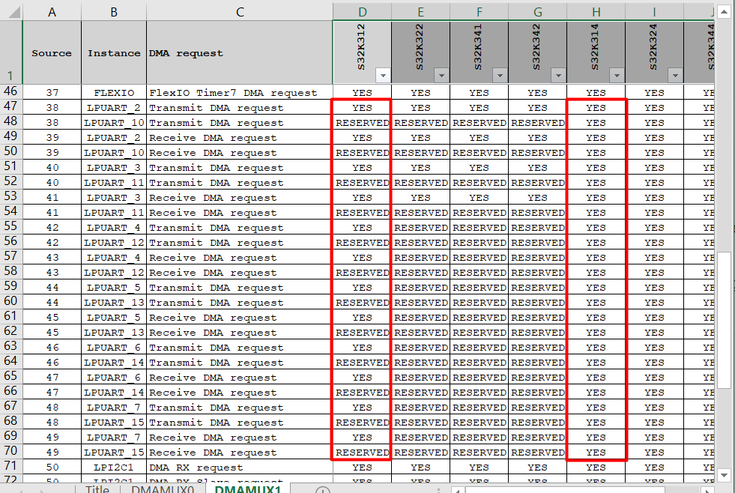This screenshot has width=735, height=493.
Task: Select row 55 header
Action: [x=11, y=227]
